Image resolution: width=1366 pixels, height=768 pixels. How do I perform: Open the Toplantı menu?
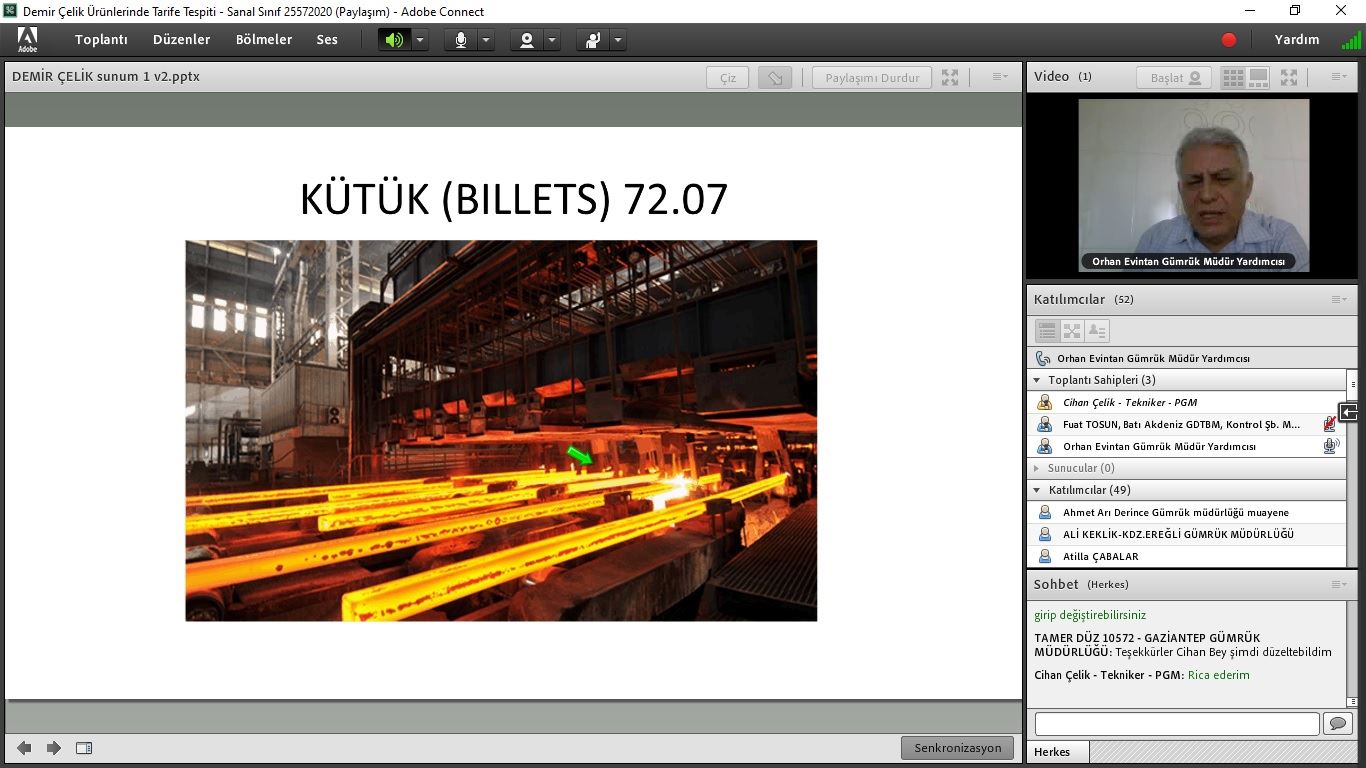[101, 40]
